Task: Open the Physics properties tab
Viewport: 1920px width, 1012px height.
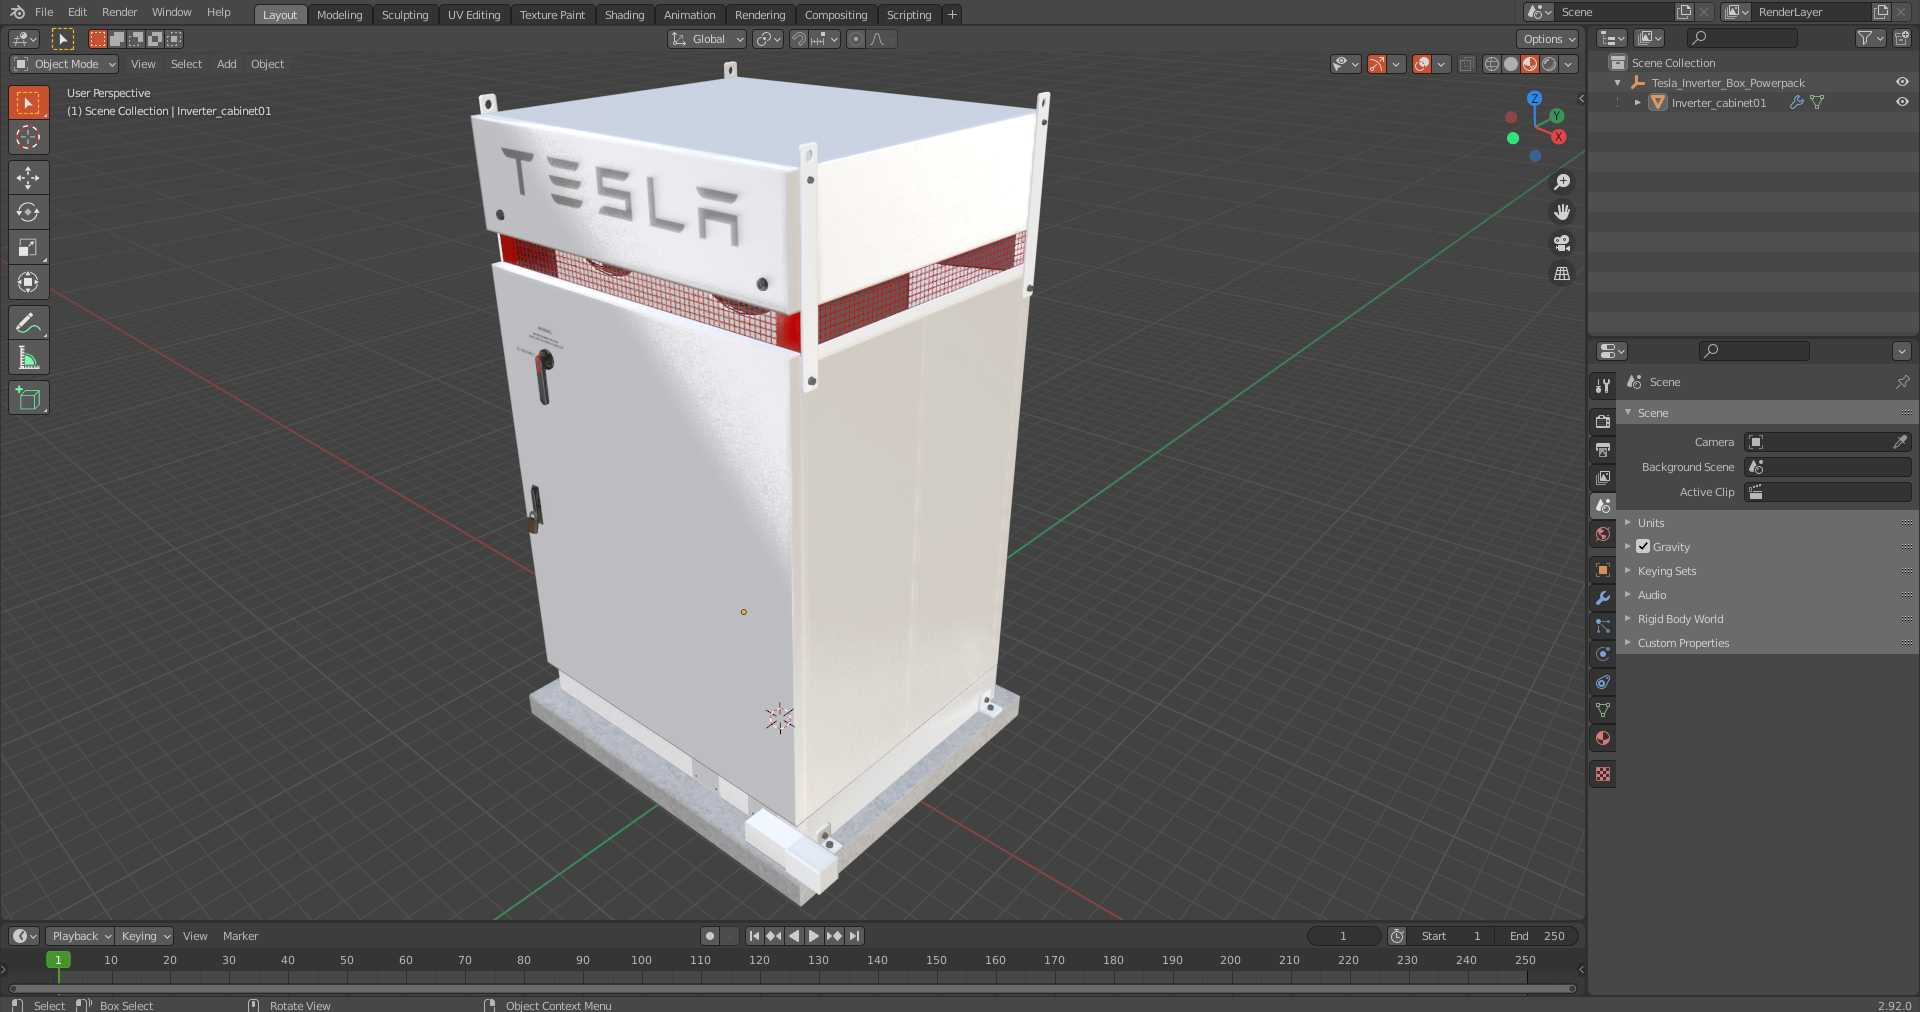Action: pyautogui.click(x=1603, y=654)
